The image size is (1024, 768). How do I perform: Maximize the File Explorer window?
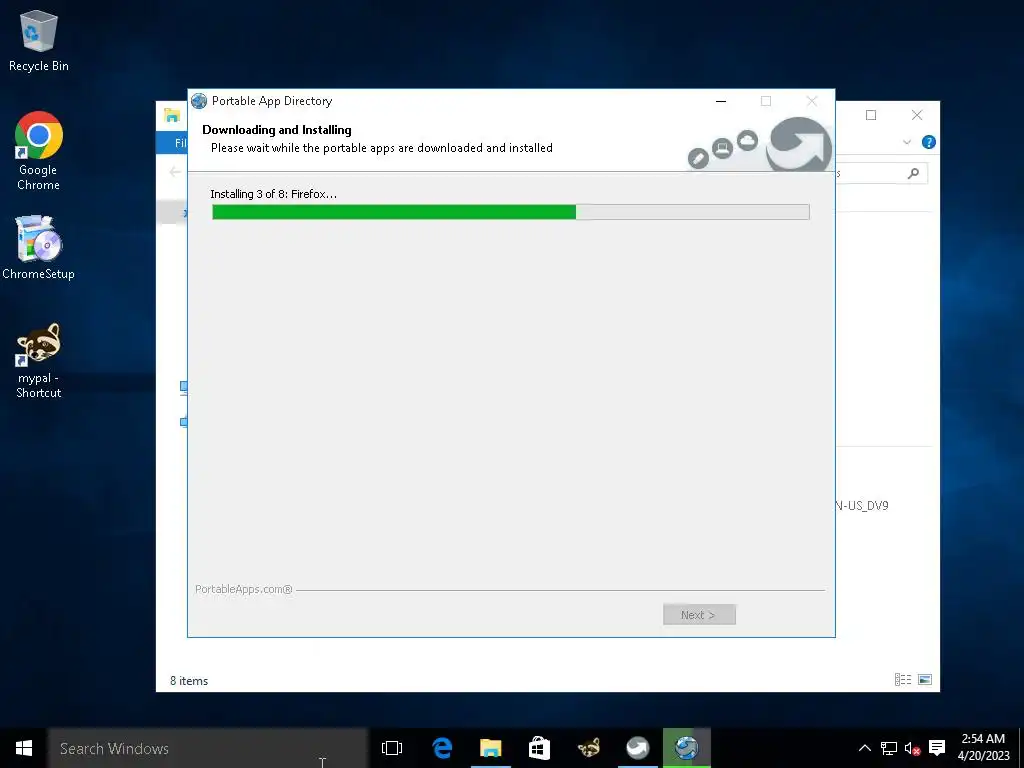pyautogui.click(x=871, y=115)
